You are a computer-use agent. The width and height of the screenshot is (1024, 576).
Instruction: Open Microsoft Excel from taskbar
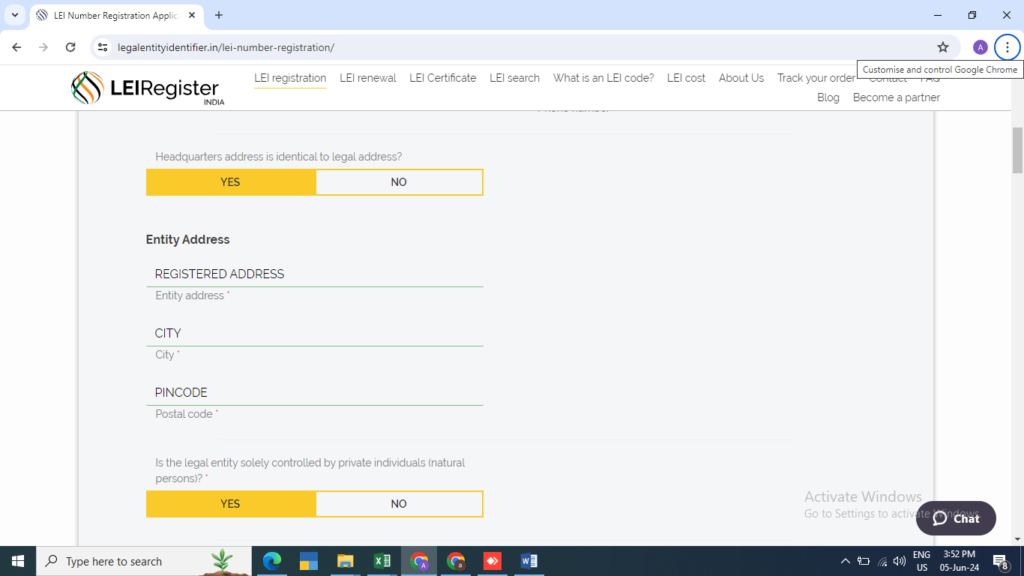tap(382, 561)
